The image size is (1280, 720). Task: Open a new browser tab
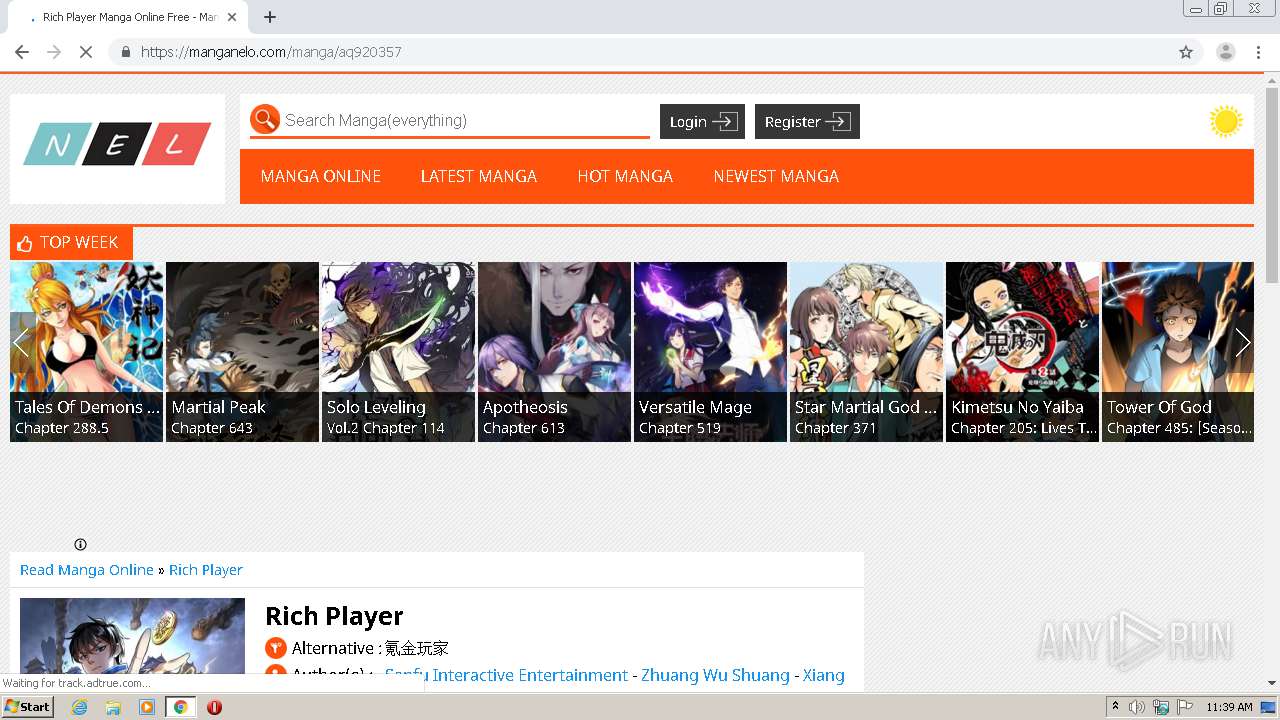pos(270,17)
